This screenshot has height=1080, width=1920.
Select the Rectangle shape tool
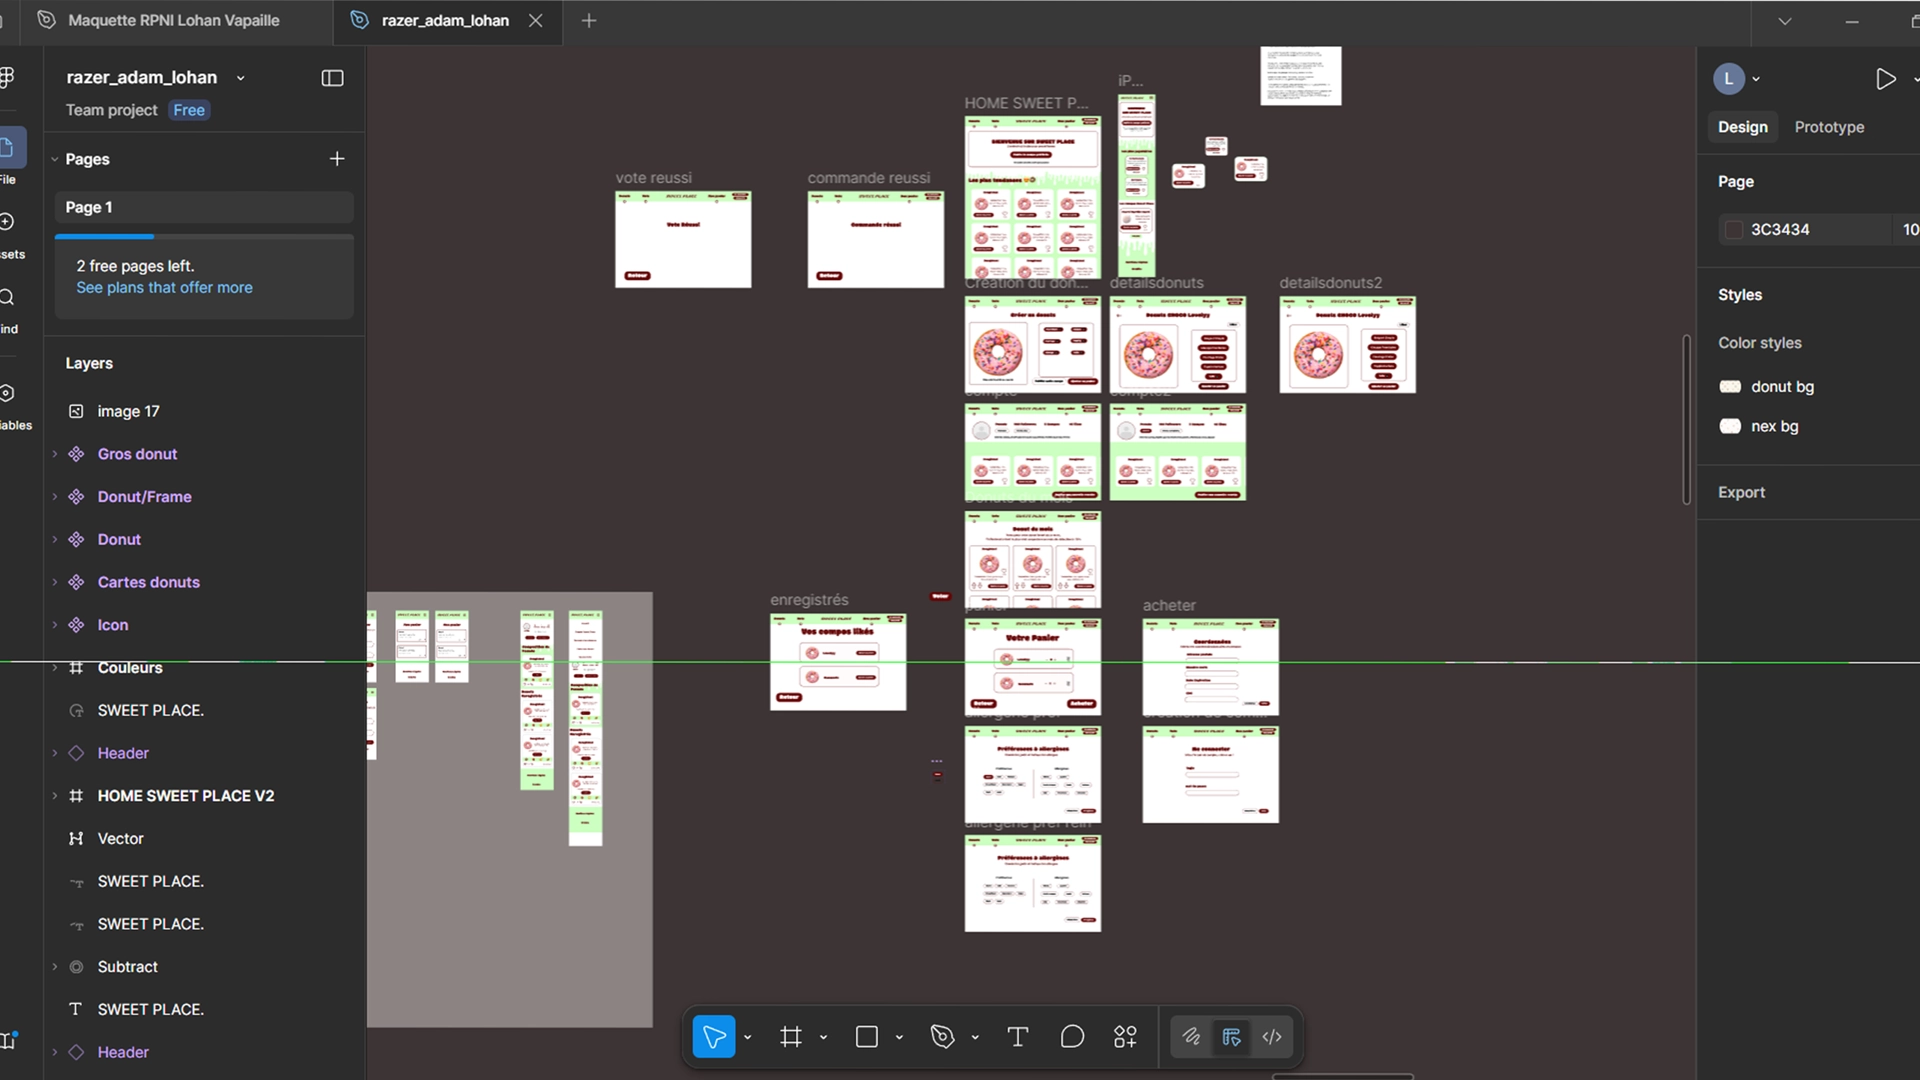pyautogui.click(x=867, y=1037)
